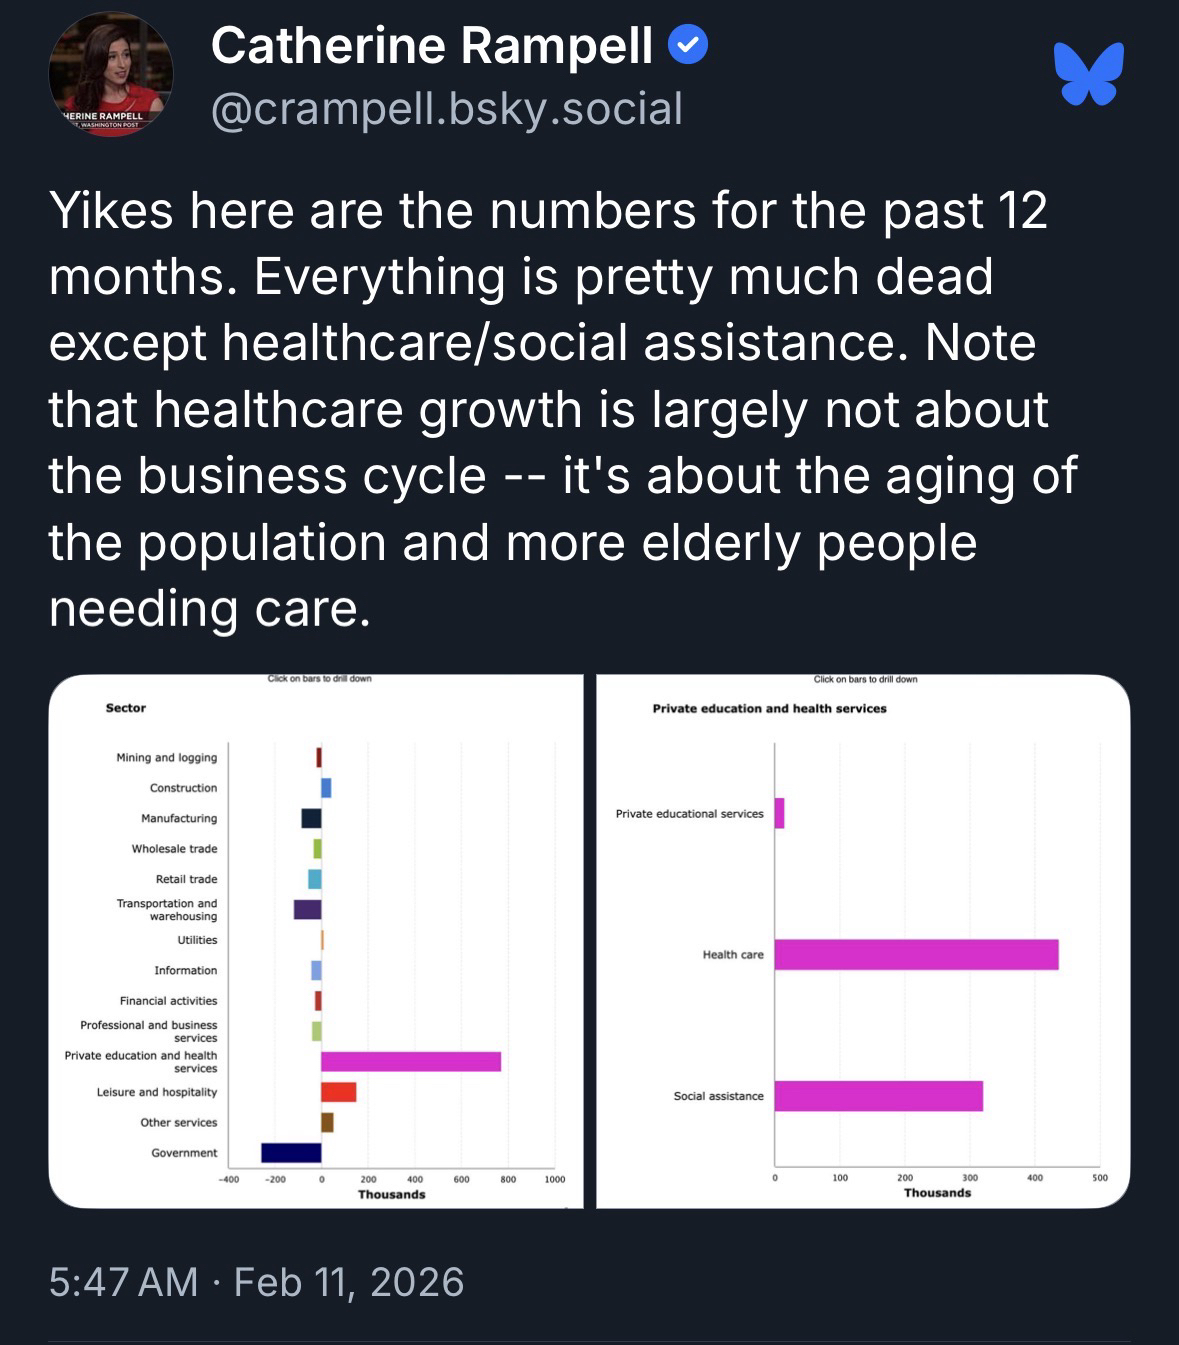
Task: Click the light blue Retail trade bar
Action: (314, 879)
